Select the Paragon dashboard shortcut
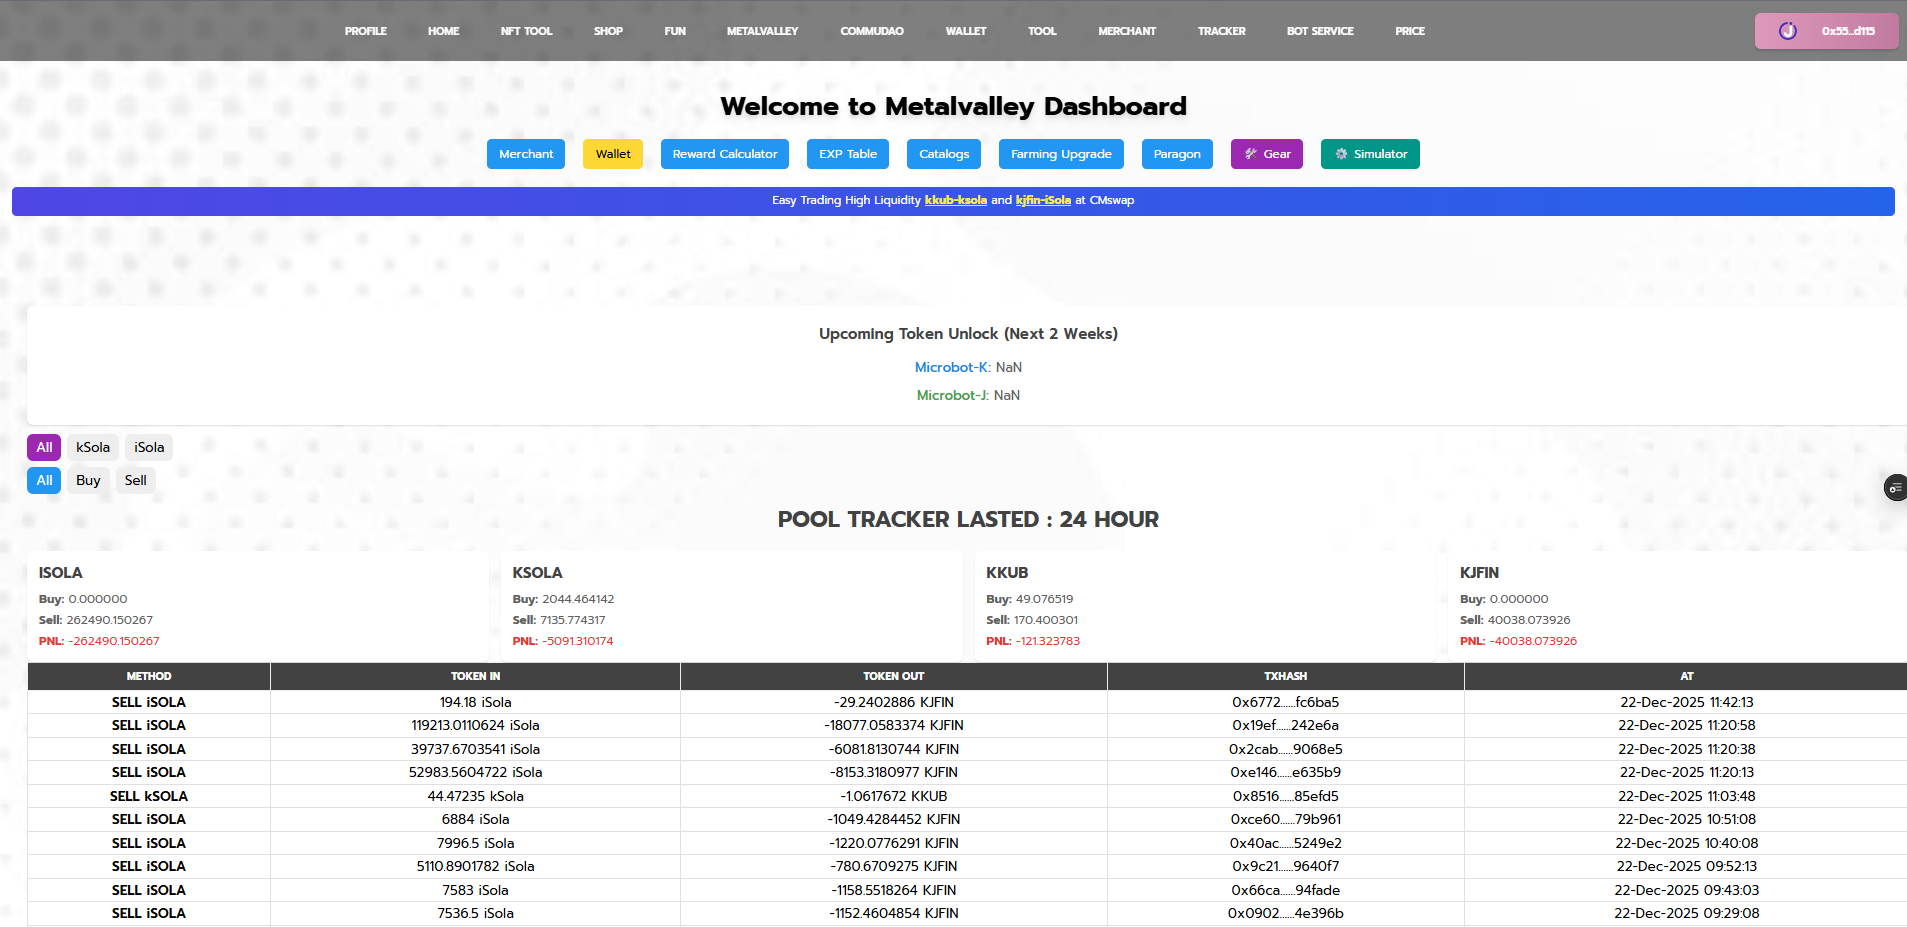This screenshot has width=1907, height=927. tap(1177, 154)
